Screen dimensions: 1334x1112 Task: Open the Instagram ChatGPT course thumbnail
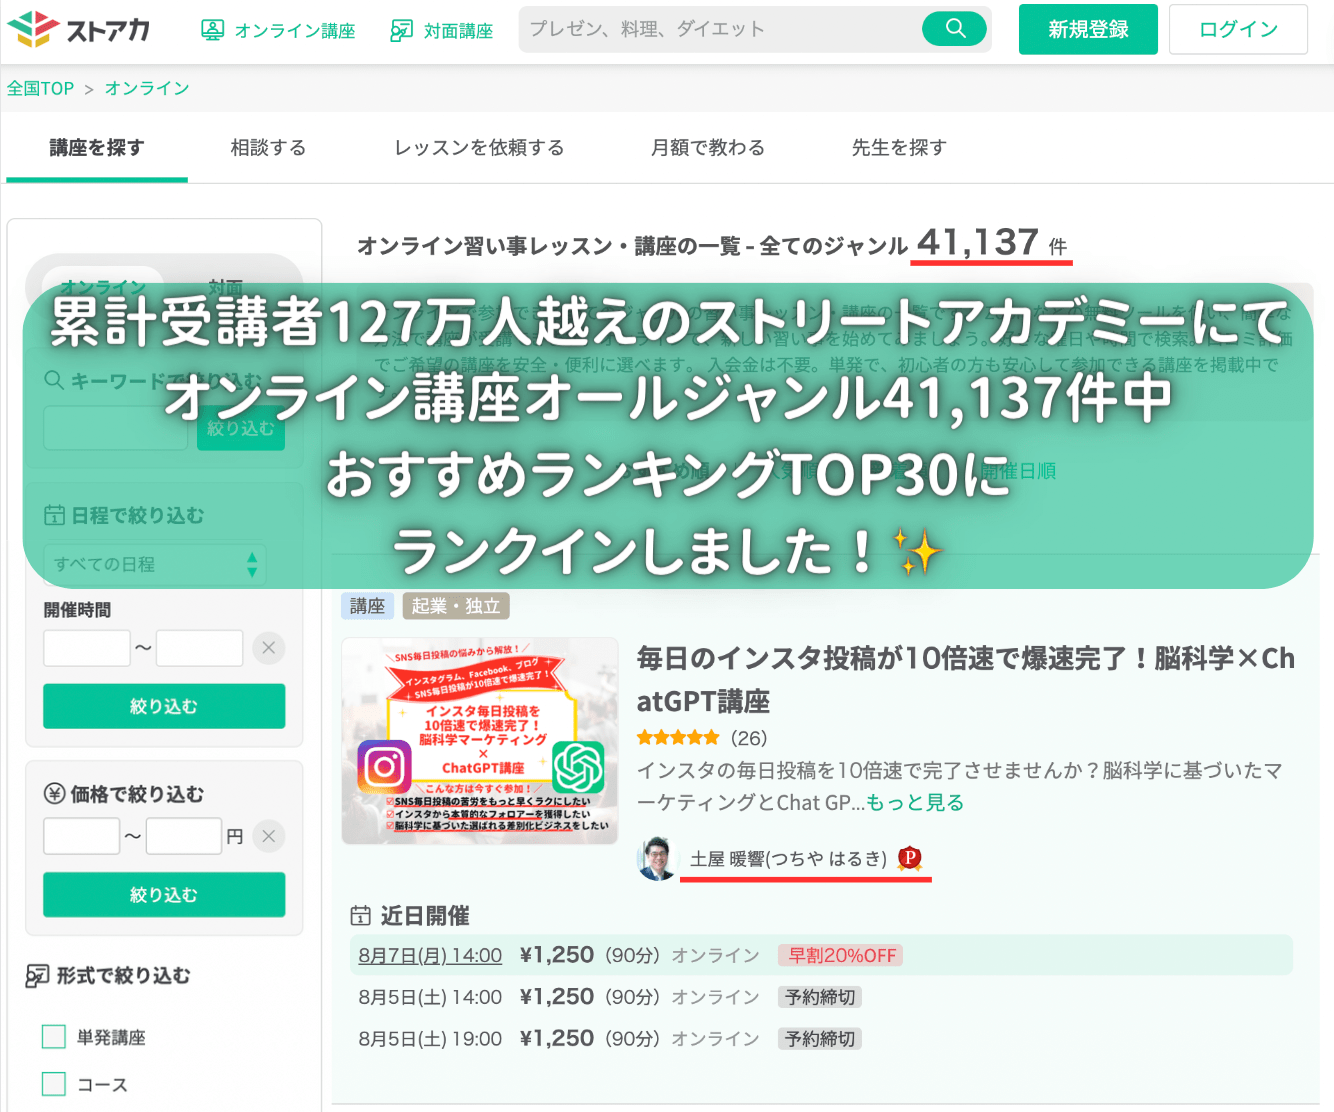point(480,741)
